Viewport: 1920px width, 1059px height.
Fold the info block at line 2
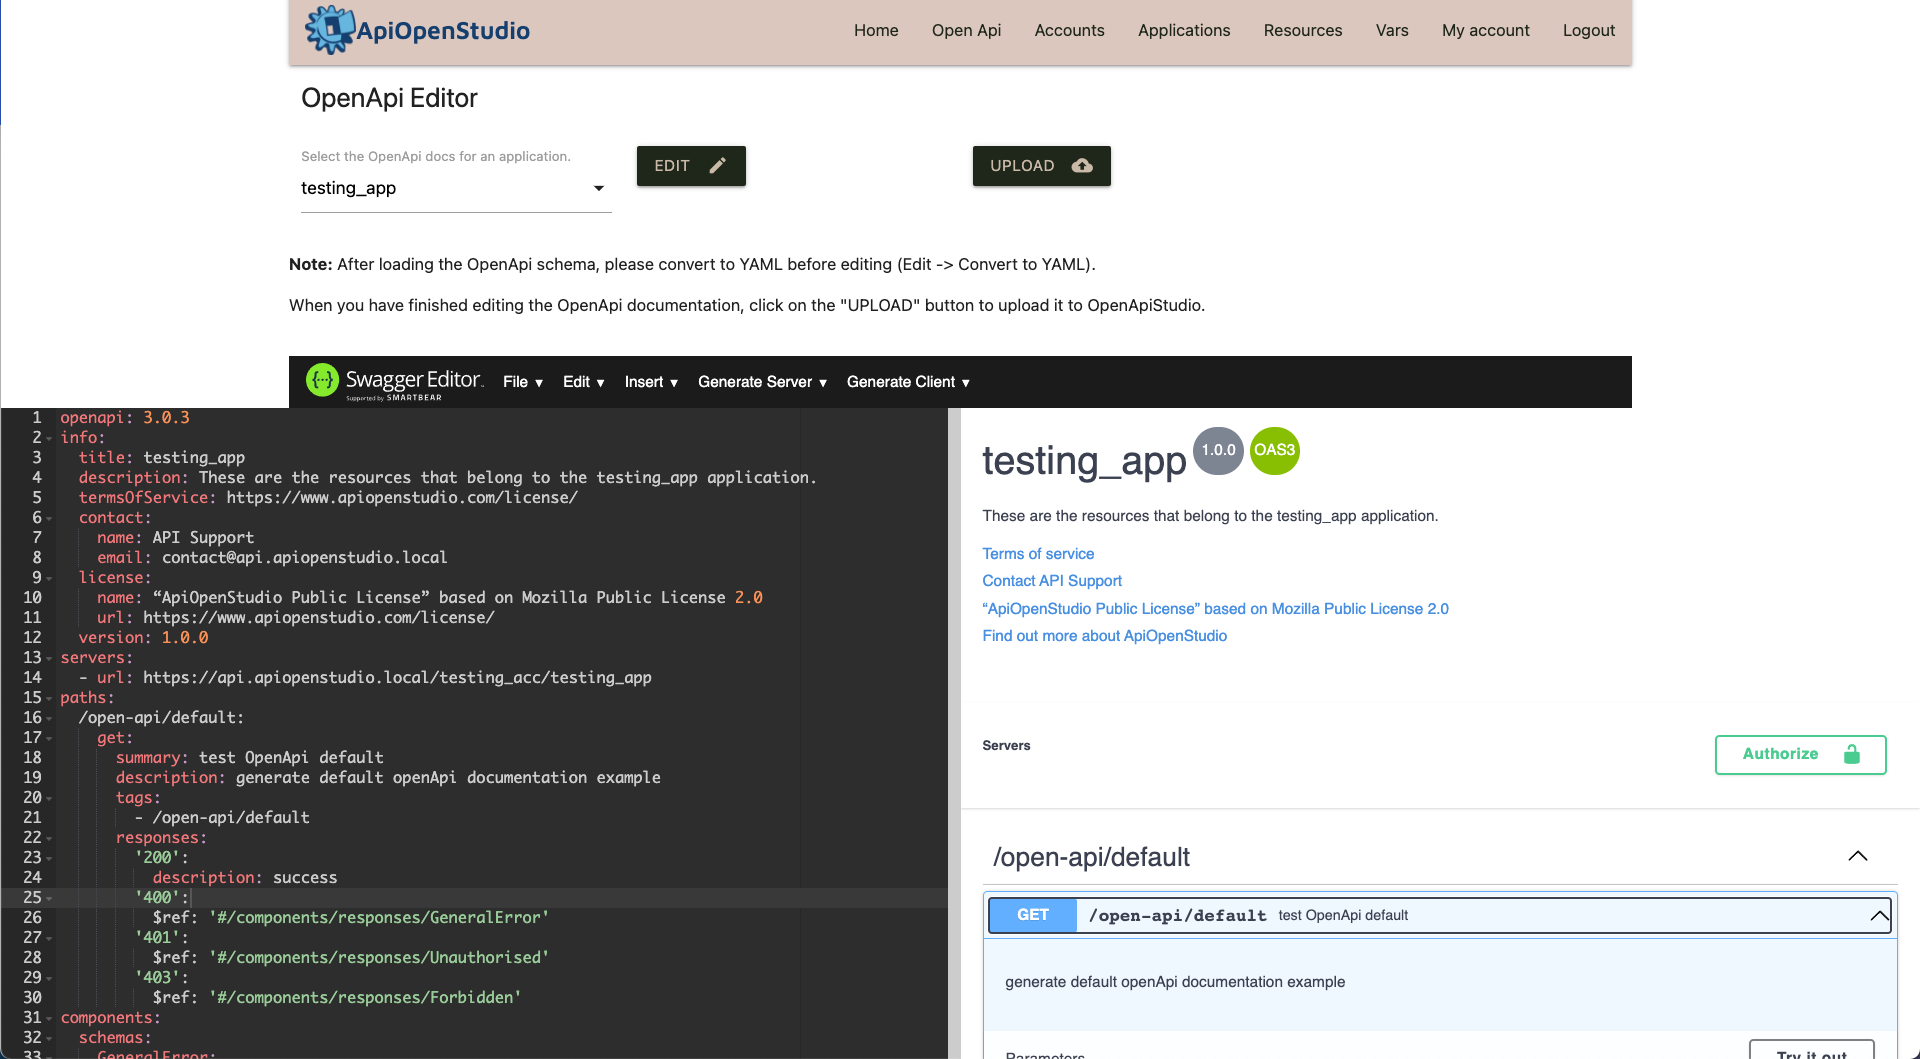(x=49, y=438)
